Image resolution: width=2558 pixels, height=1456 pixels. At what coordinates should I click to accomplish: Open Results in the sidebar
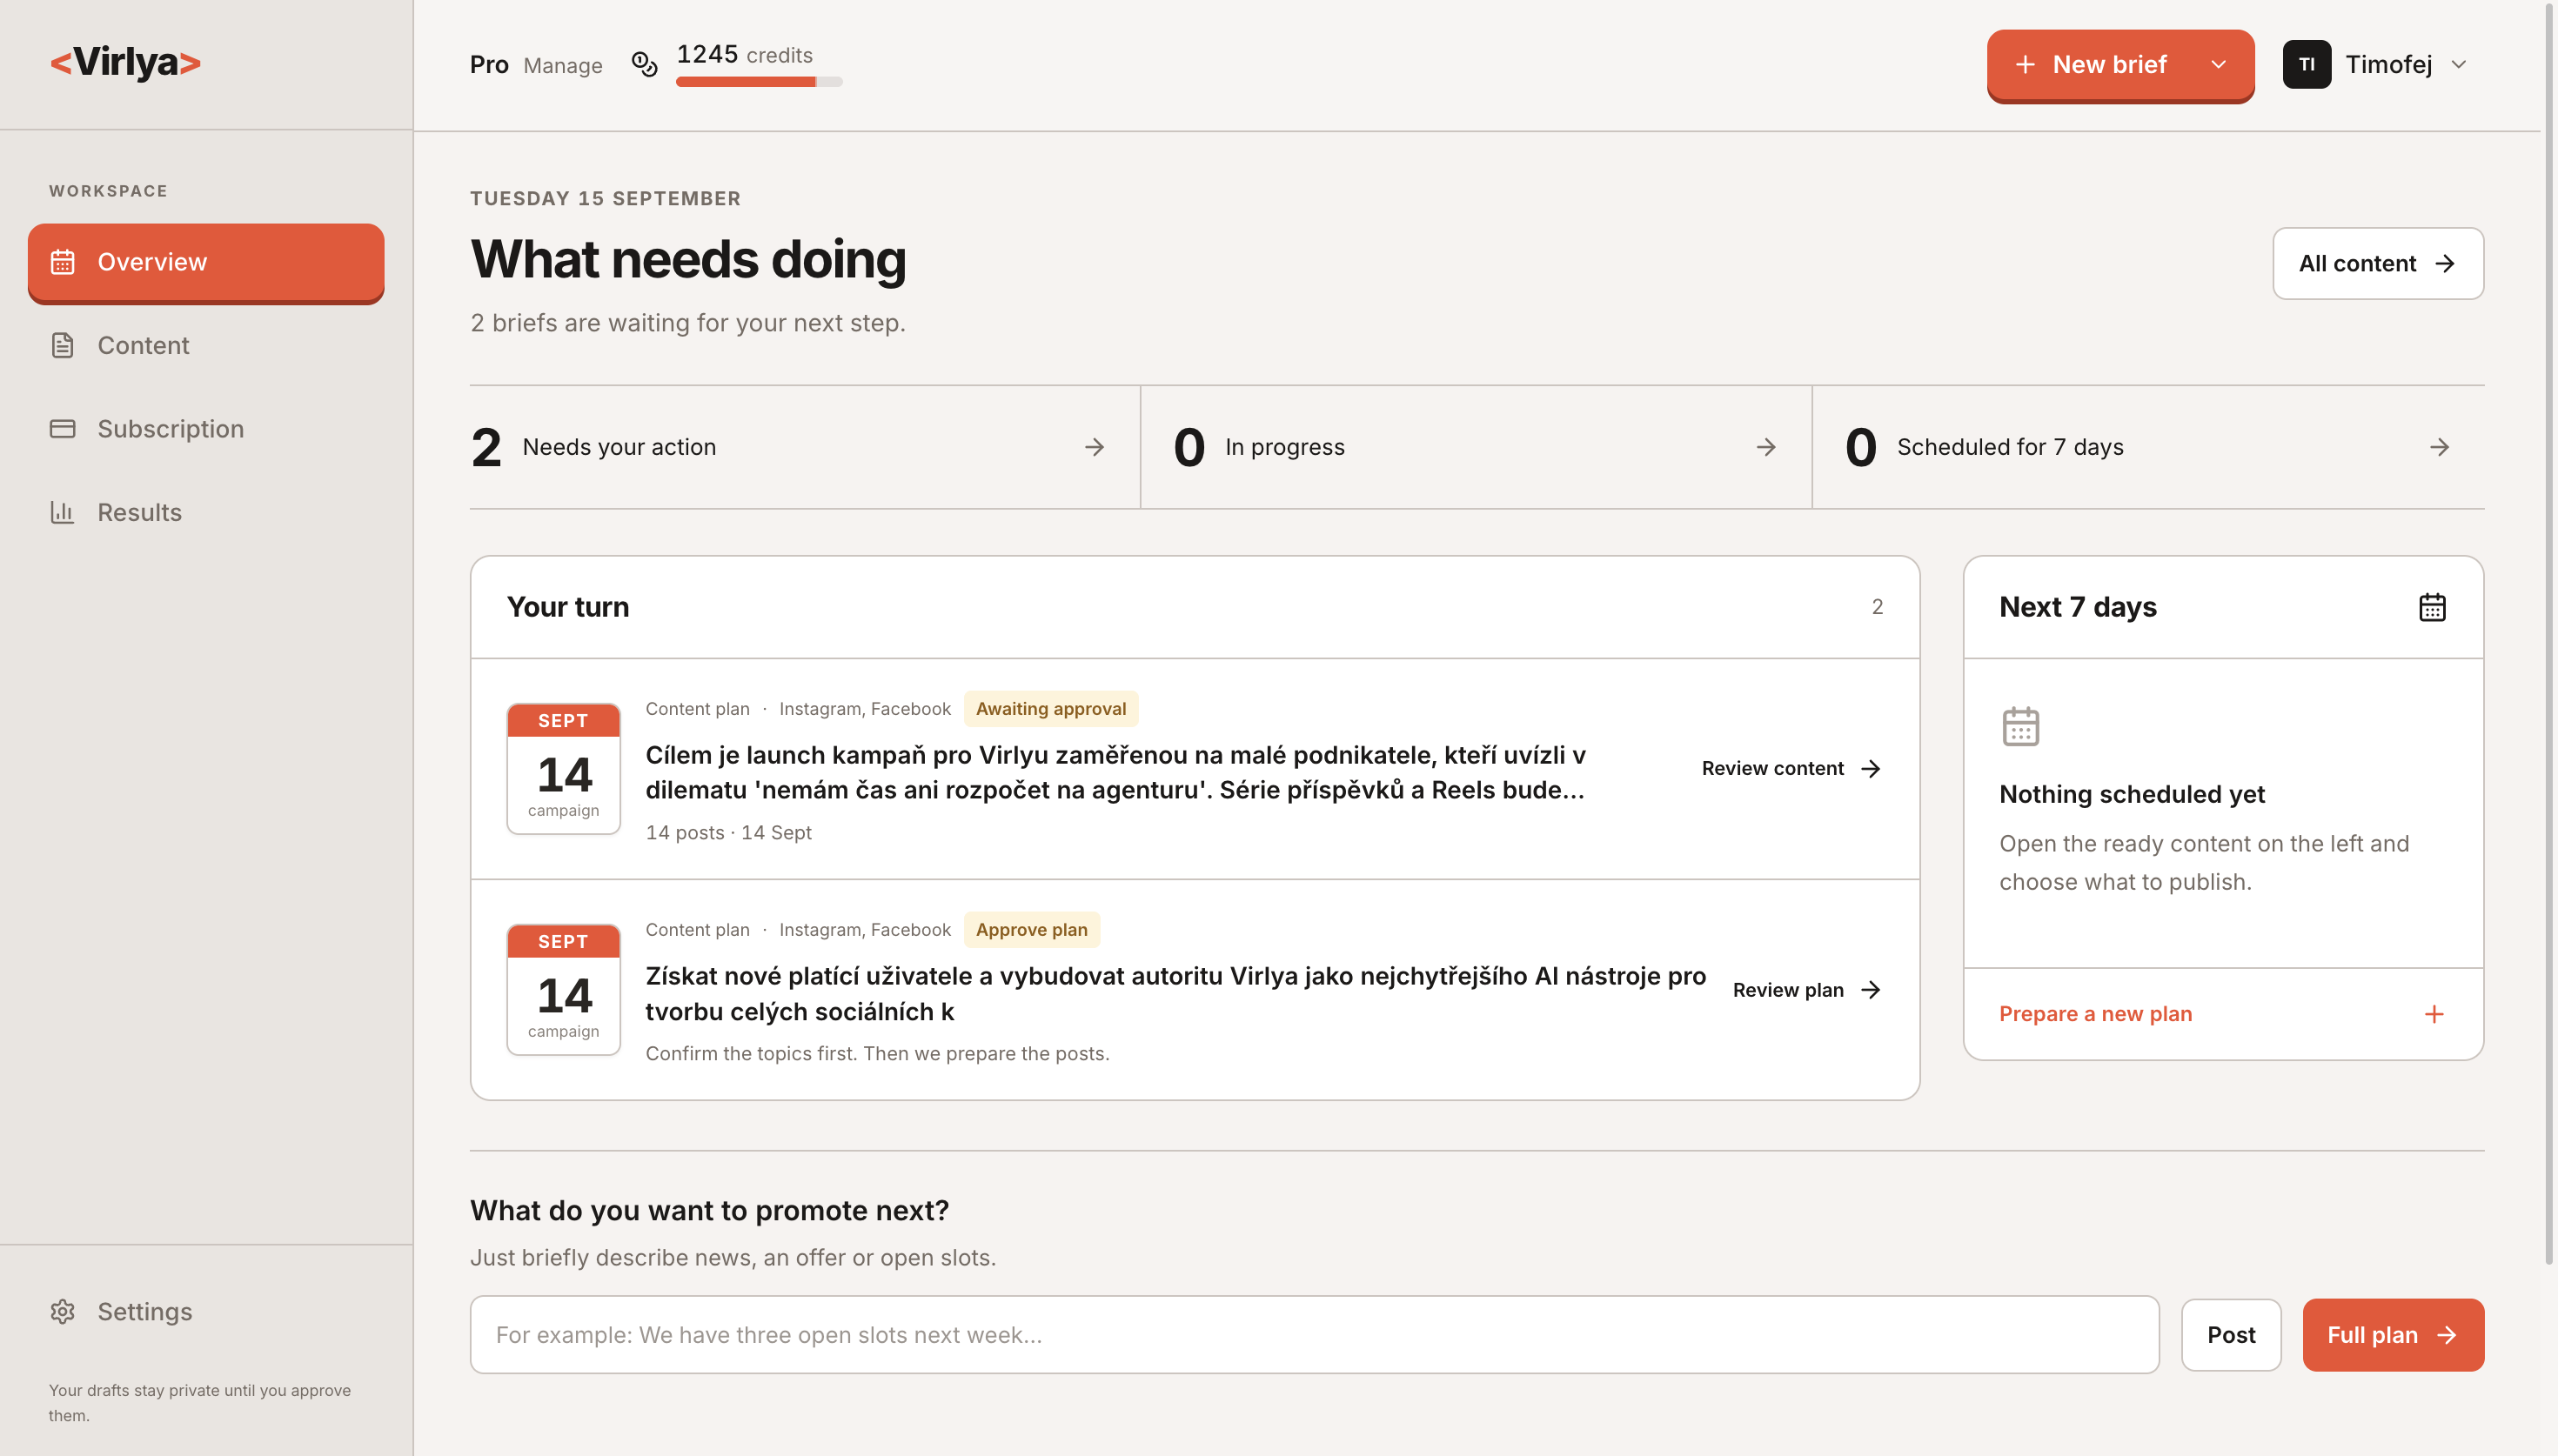206,512
